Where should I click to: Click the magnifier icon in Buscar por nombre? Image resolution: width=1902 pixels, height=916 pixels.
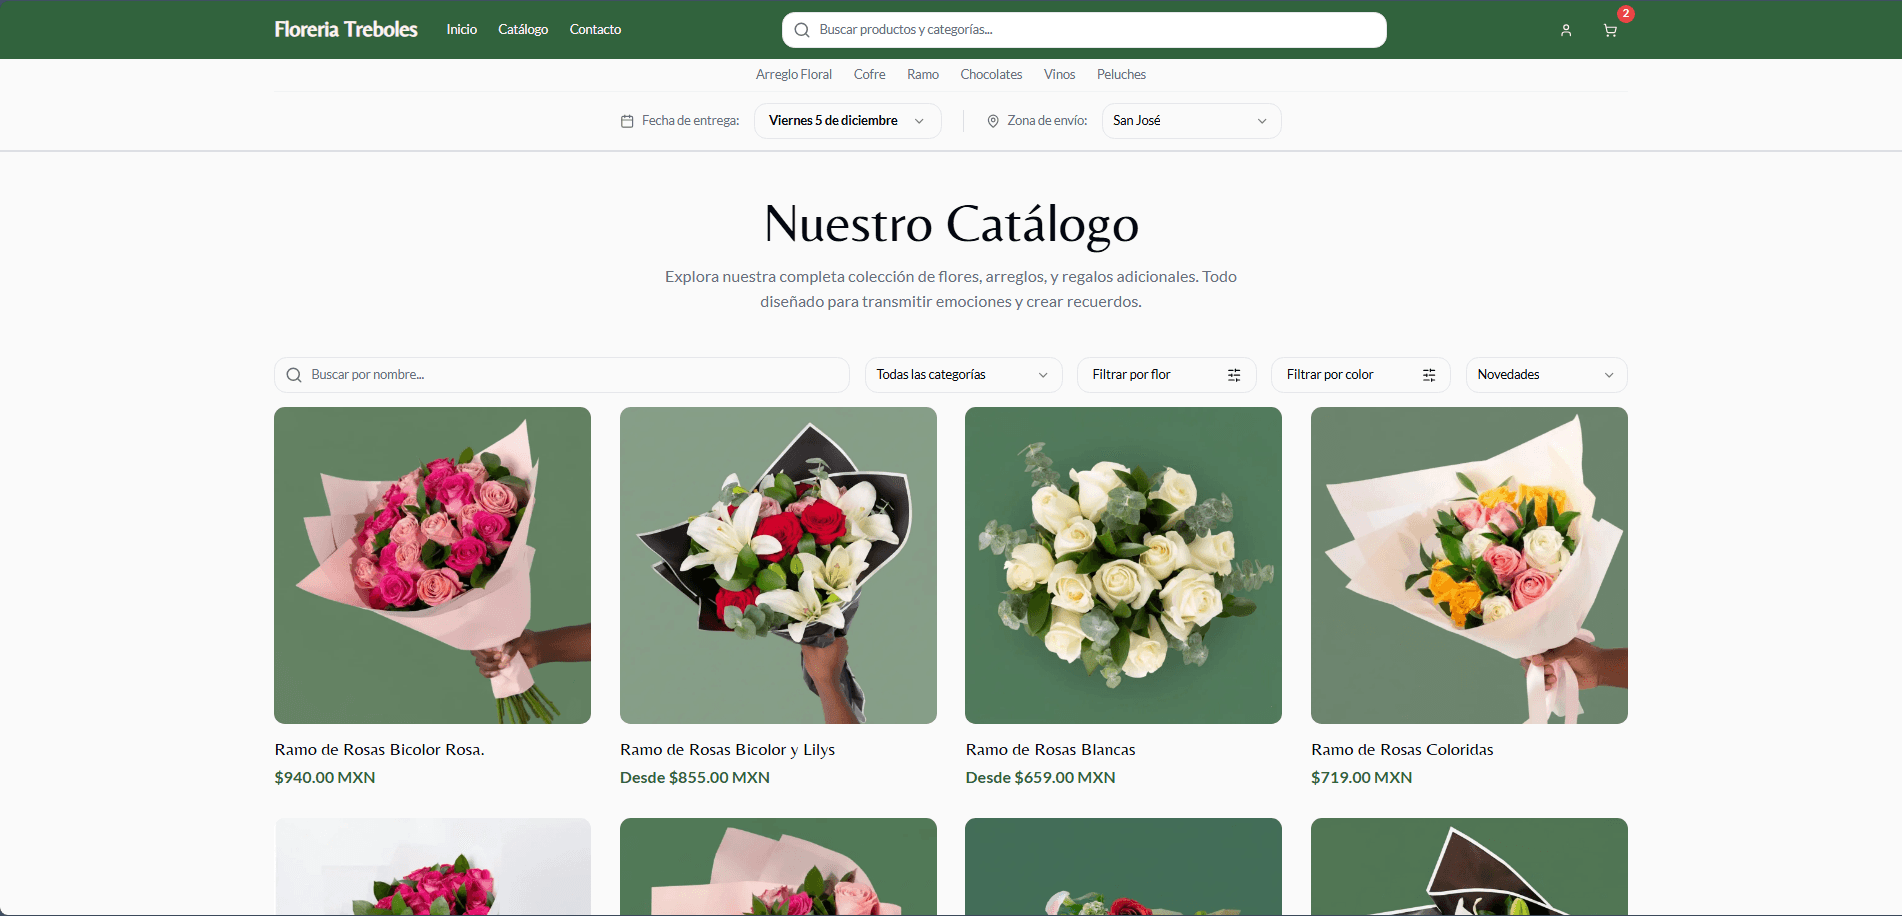click(294, 375)
